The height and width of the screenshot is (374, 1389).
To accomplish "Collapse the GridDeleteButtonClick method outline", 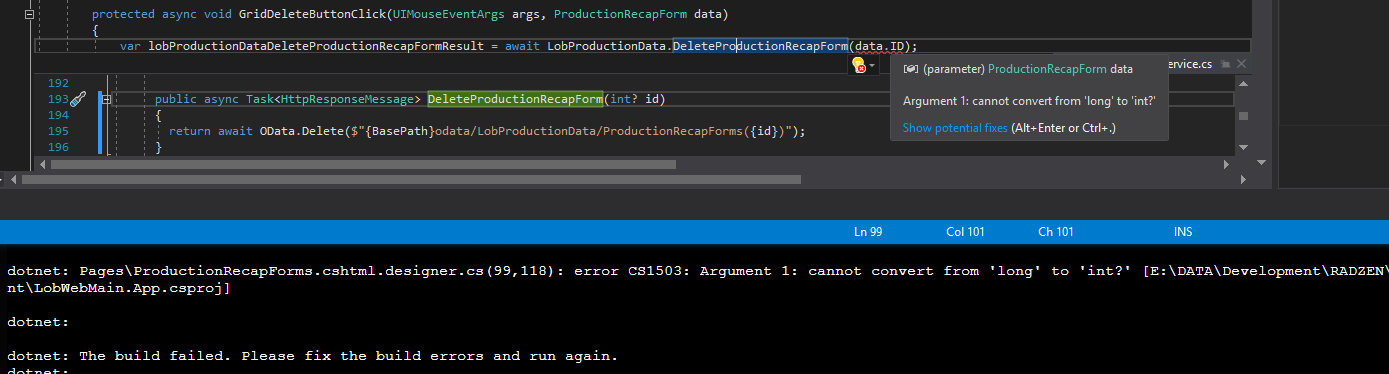I will click(29, 15).
